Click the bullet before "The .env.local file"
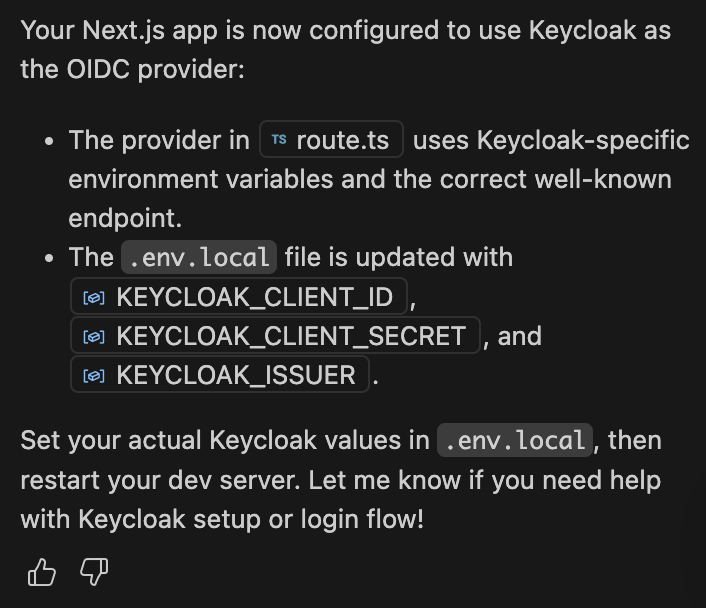Viewport: 706px width, 608px height. [x=49, y=259]
